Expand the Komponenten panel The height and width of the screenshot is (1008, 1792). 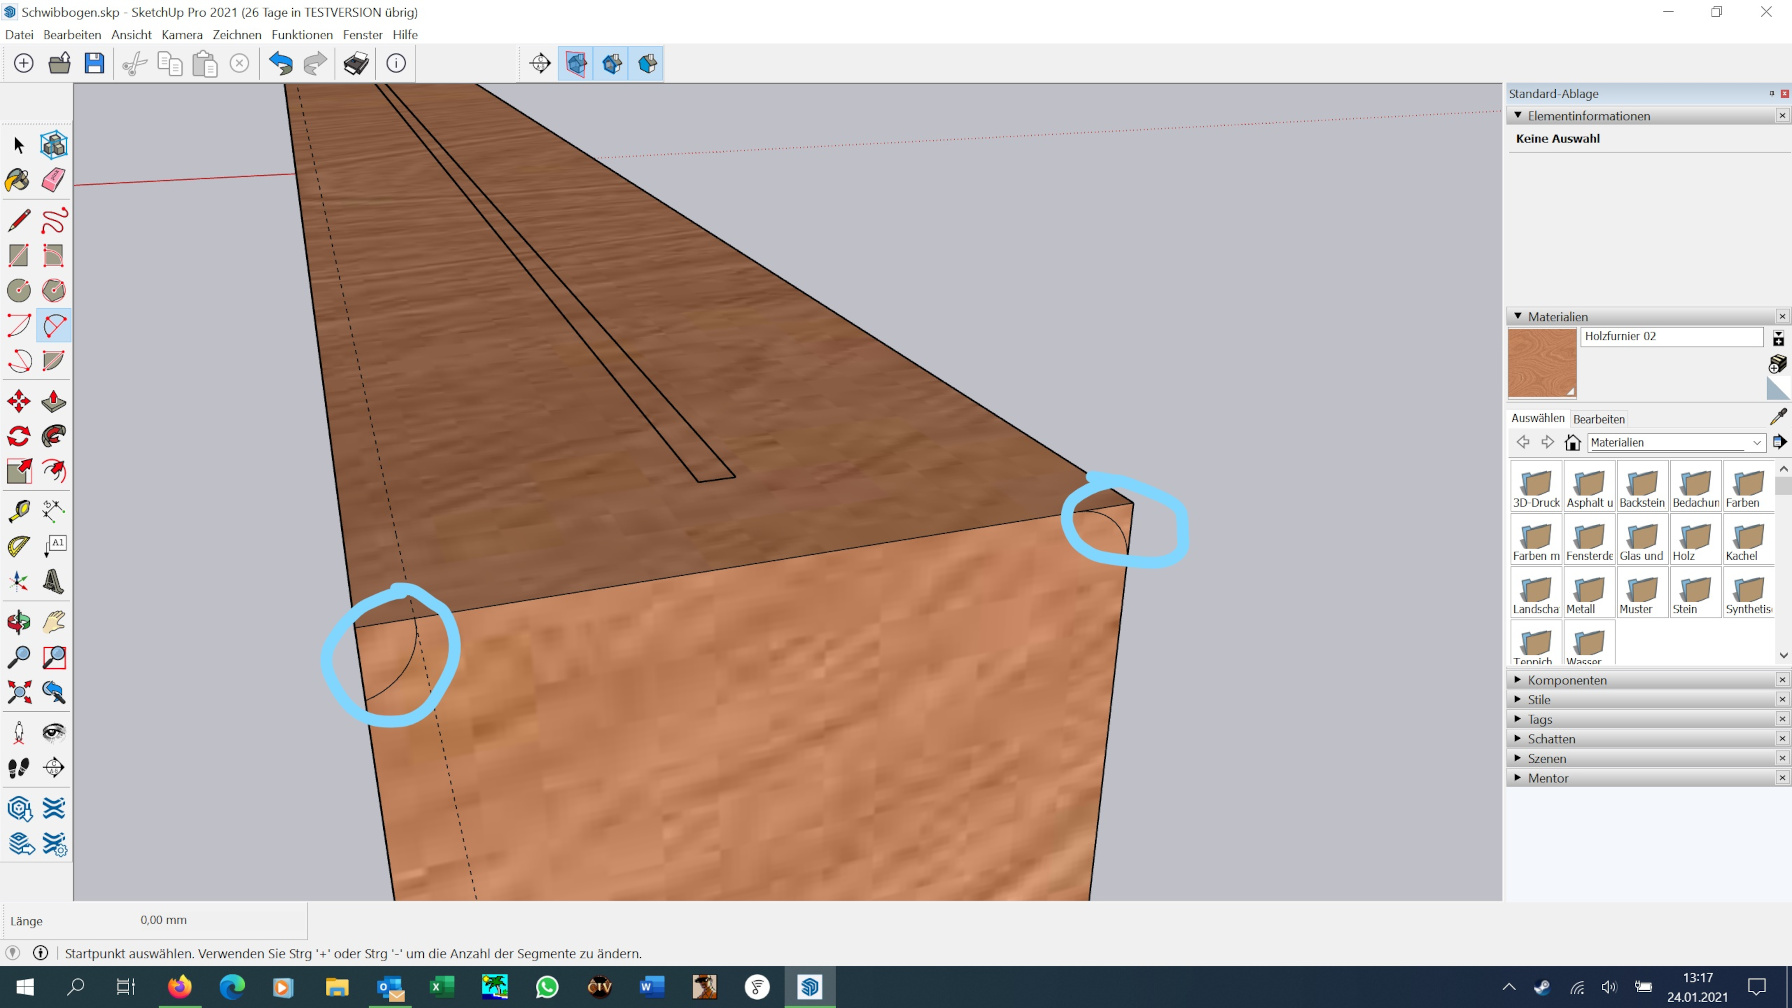click(1566, 680)
